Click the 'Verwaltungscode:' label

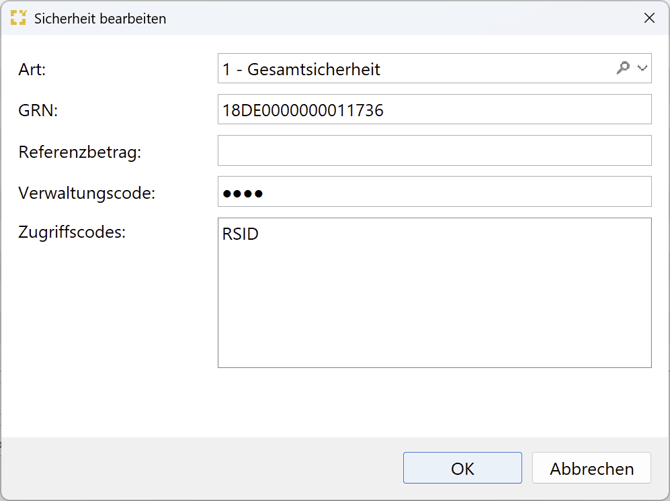(x=86, y=193)
